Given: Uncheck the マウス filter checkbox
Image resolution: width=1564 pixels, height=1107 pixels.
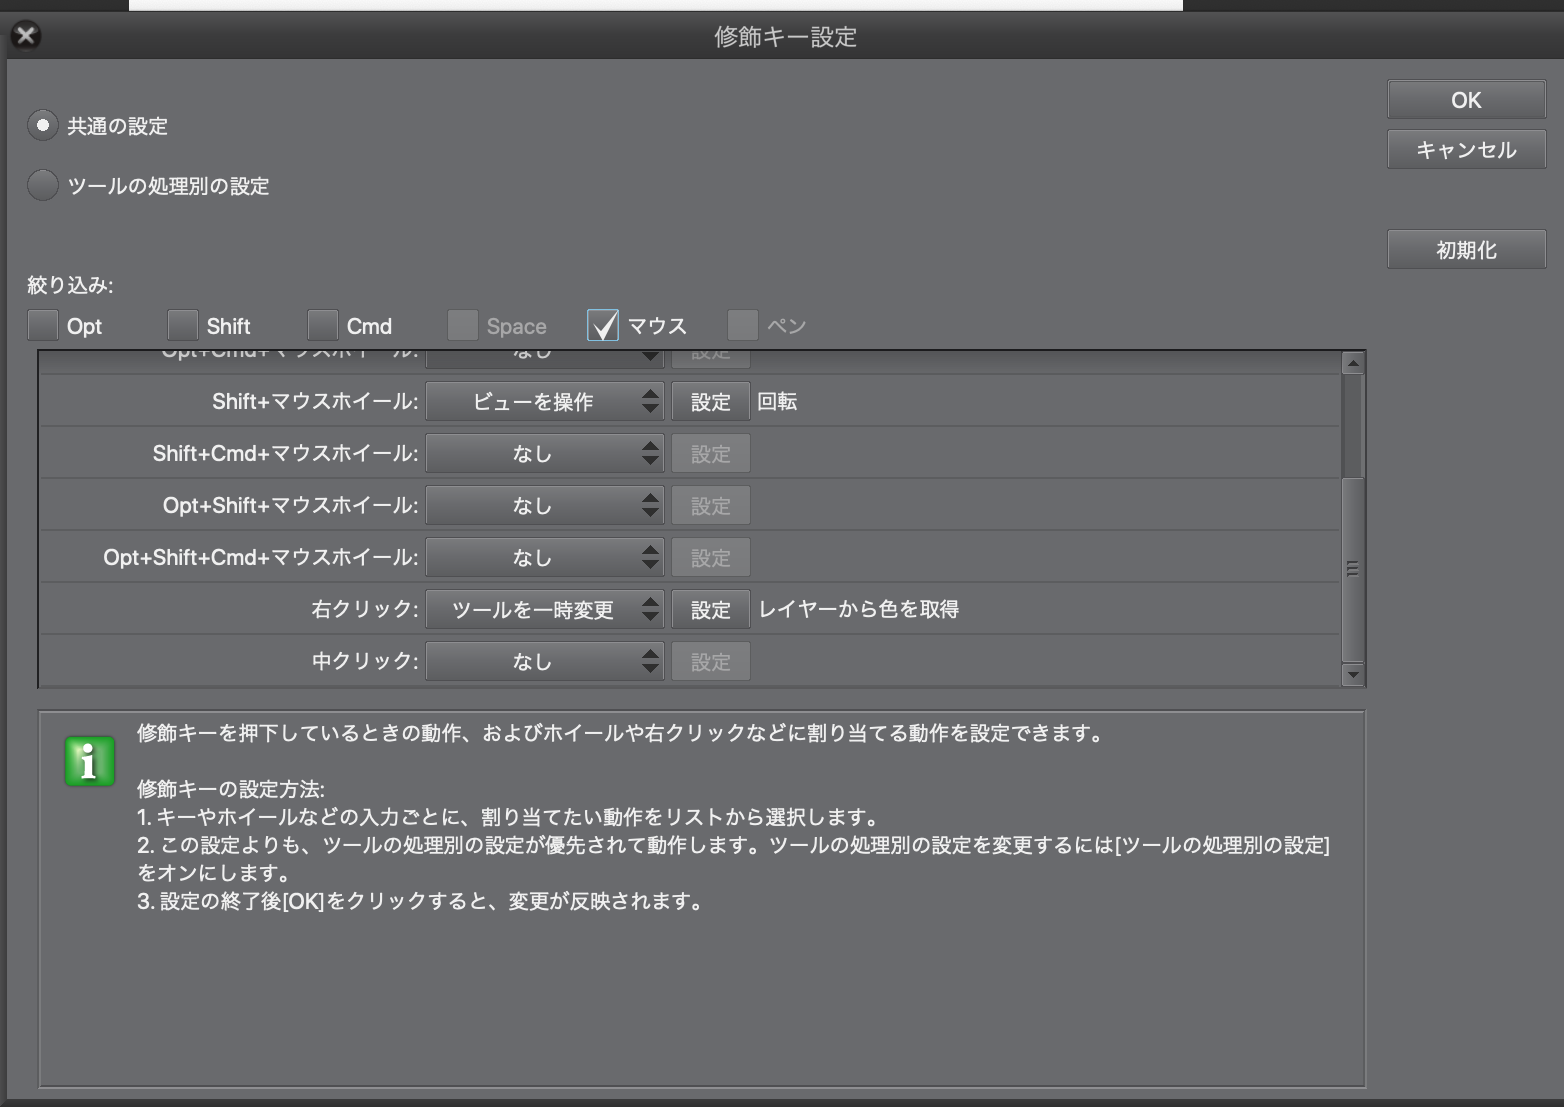Looking at the screenshot, I should click(603, 326).
